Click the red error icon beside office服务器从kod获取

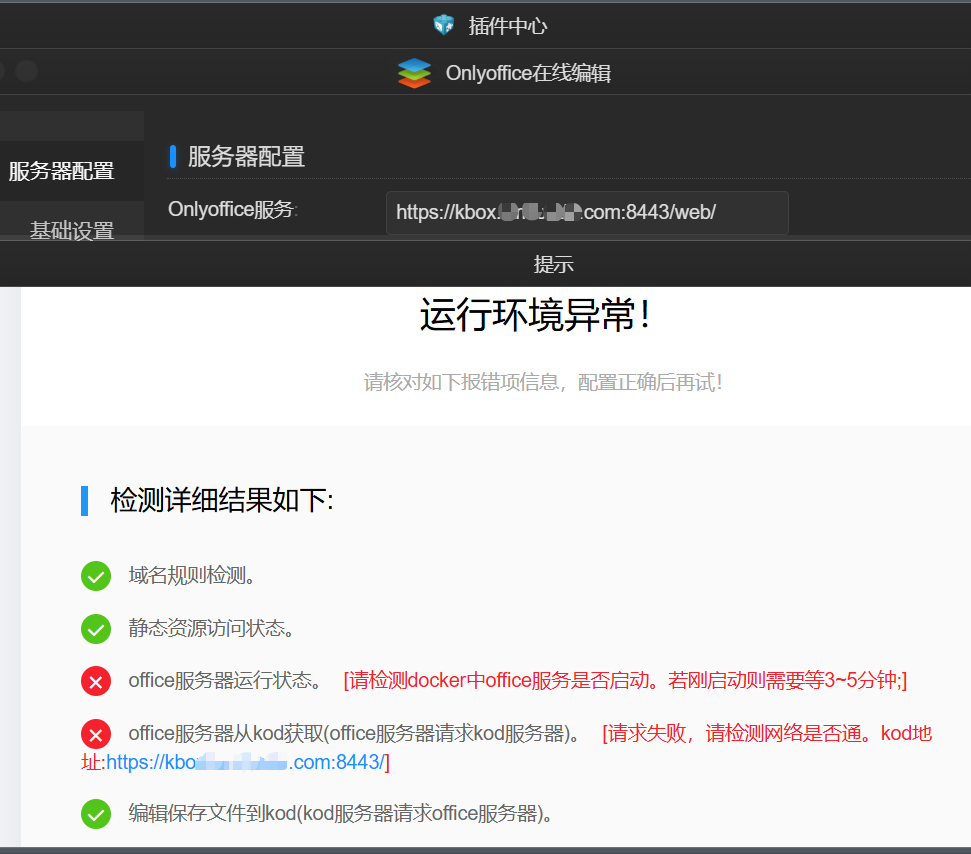(96, 734)
